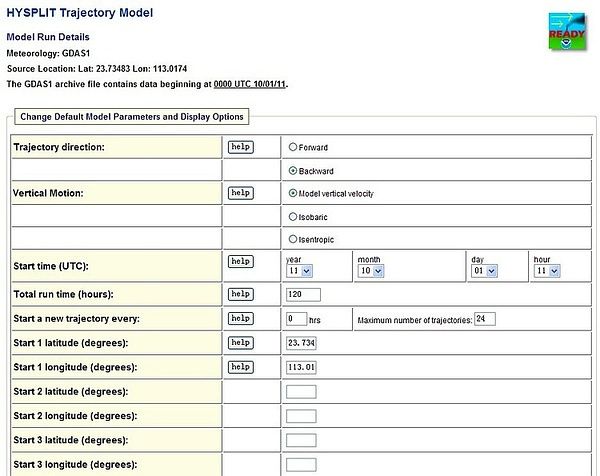Choose Model vertical velocity option

[293, 193]
